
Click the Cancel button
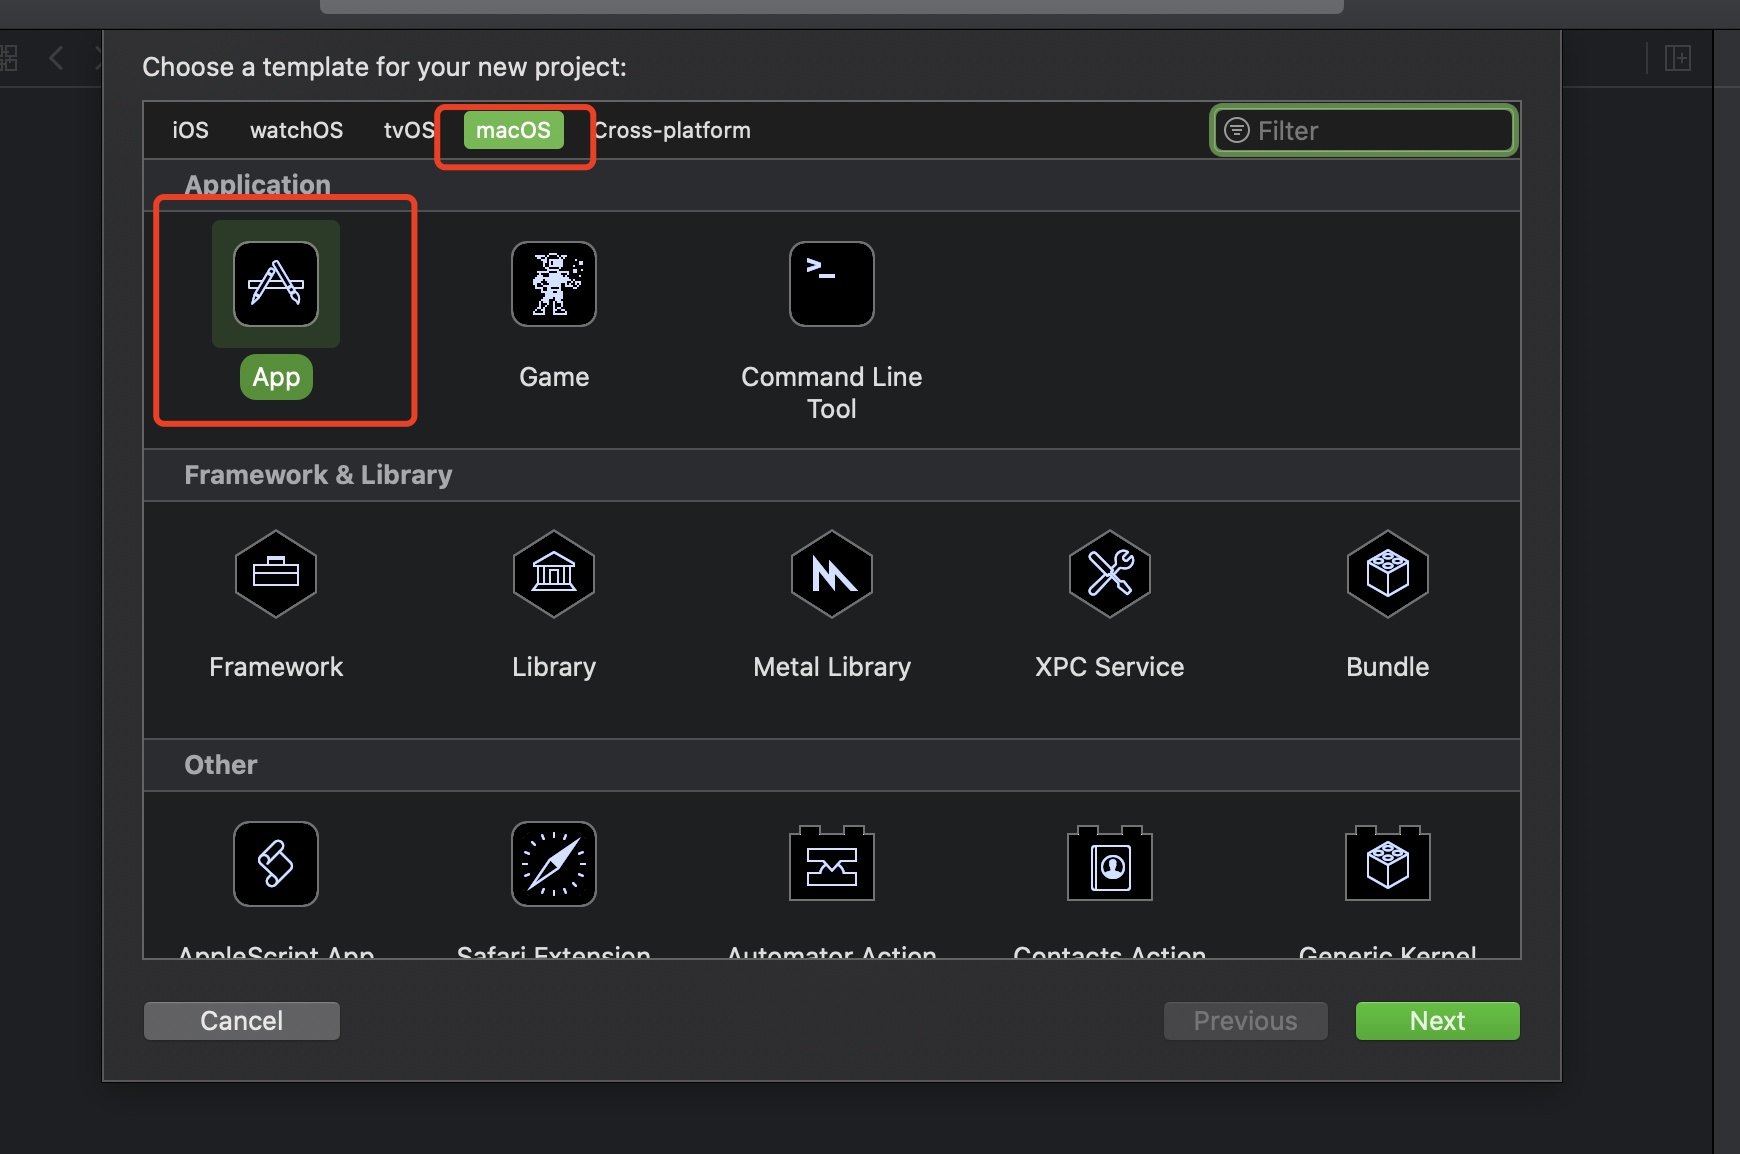pyautogui.click(x=242, y=1021)
